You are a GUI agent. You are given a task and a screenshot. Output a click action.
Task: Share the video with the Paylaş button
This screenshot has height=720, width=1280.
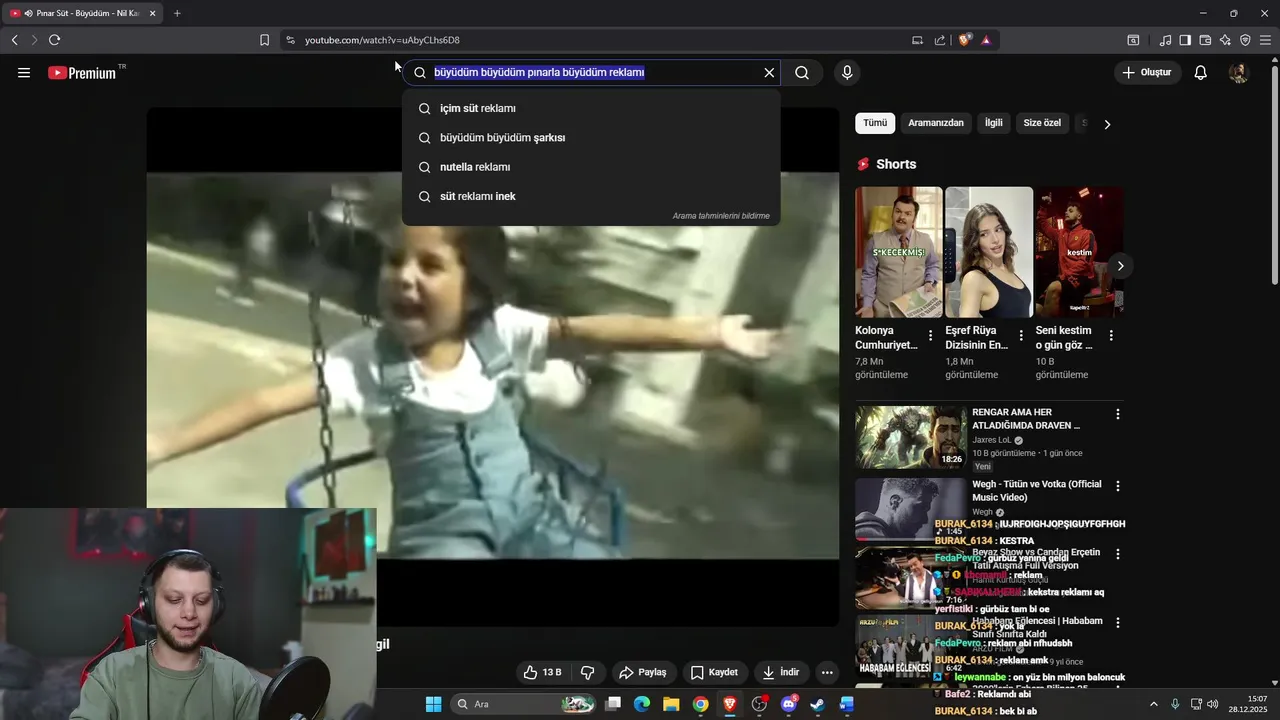(x=643, y=673)
